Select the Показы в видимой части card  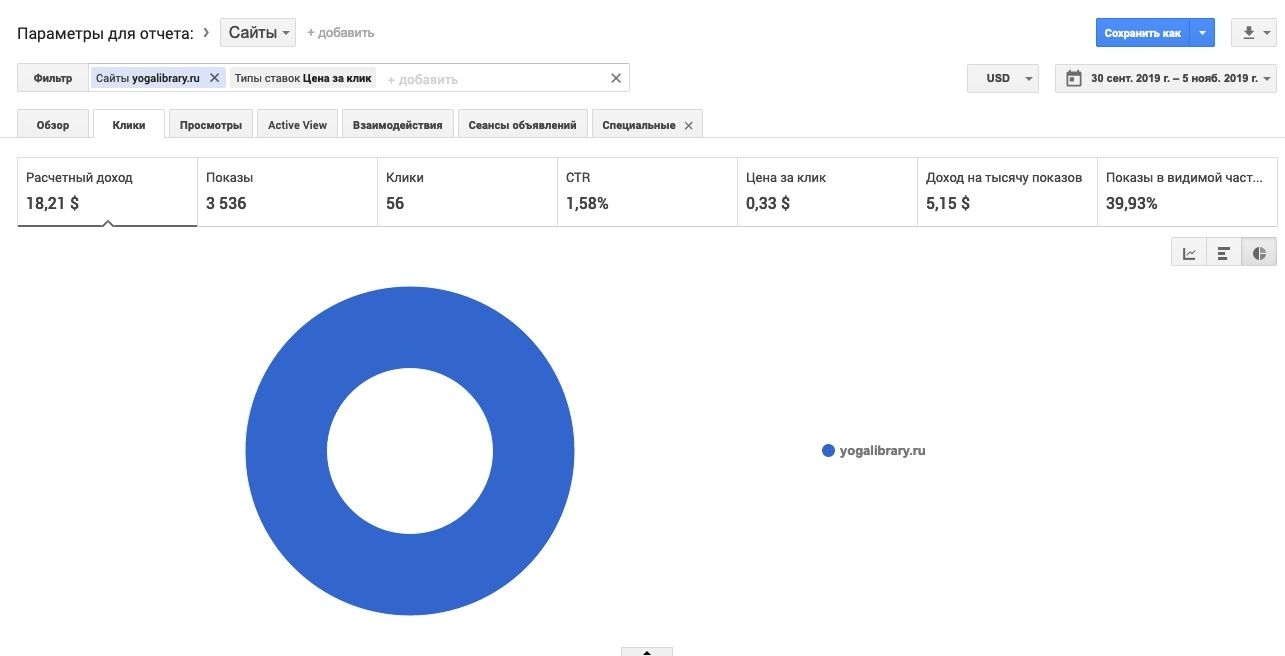coord(1187,191)
